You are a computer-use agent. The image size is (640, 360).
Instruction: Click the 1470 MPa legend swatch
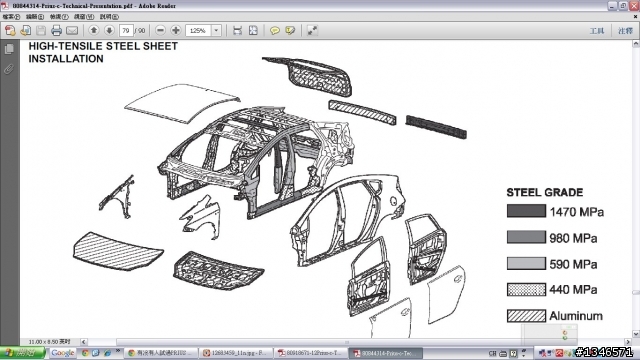[x=526, y=211]
